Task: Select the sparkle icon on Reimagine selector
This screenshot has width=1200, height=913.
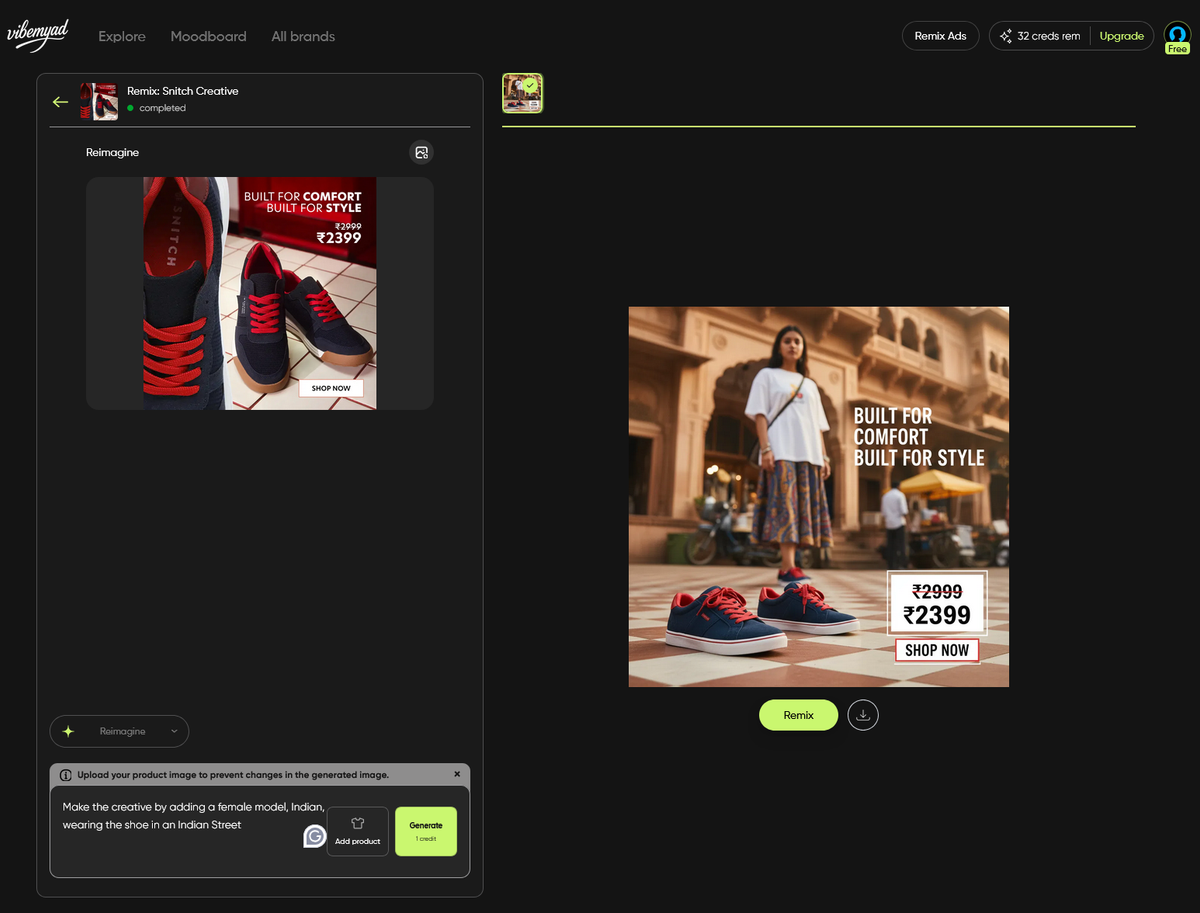Action: point(68,731)
